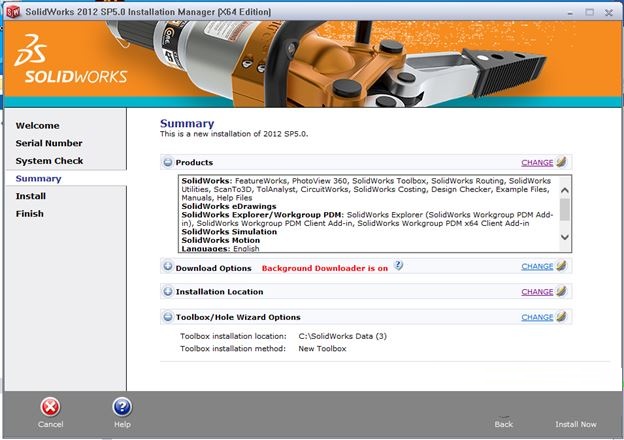624x440 pixels.
Task: Click 'C:\SolidWorks Data (3)' location value
Action: (343, 336)
